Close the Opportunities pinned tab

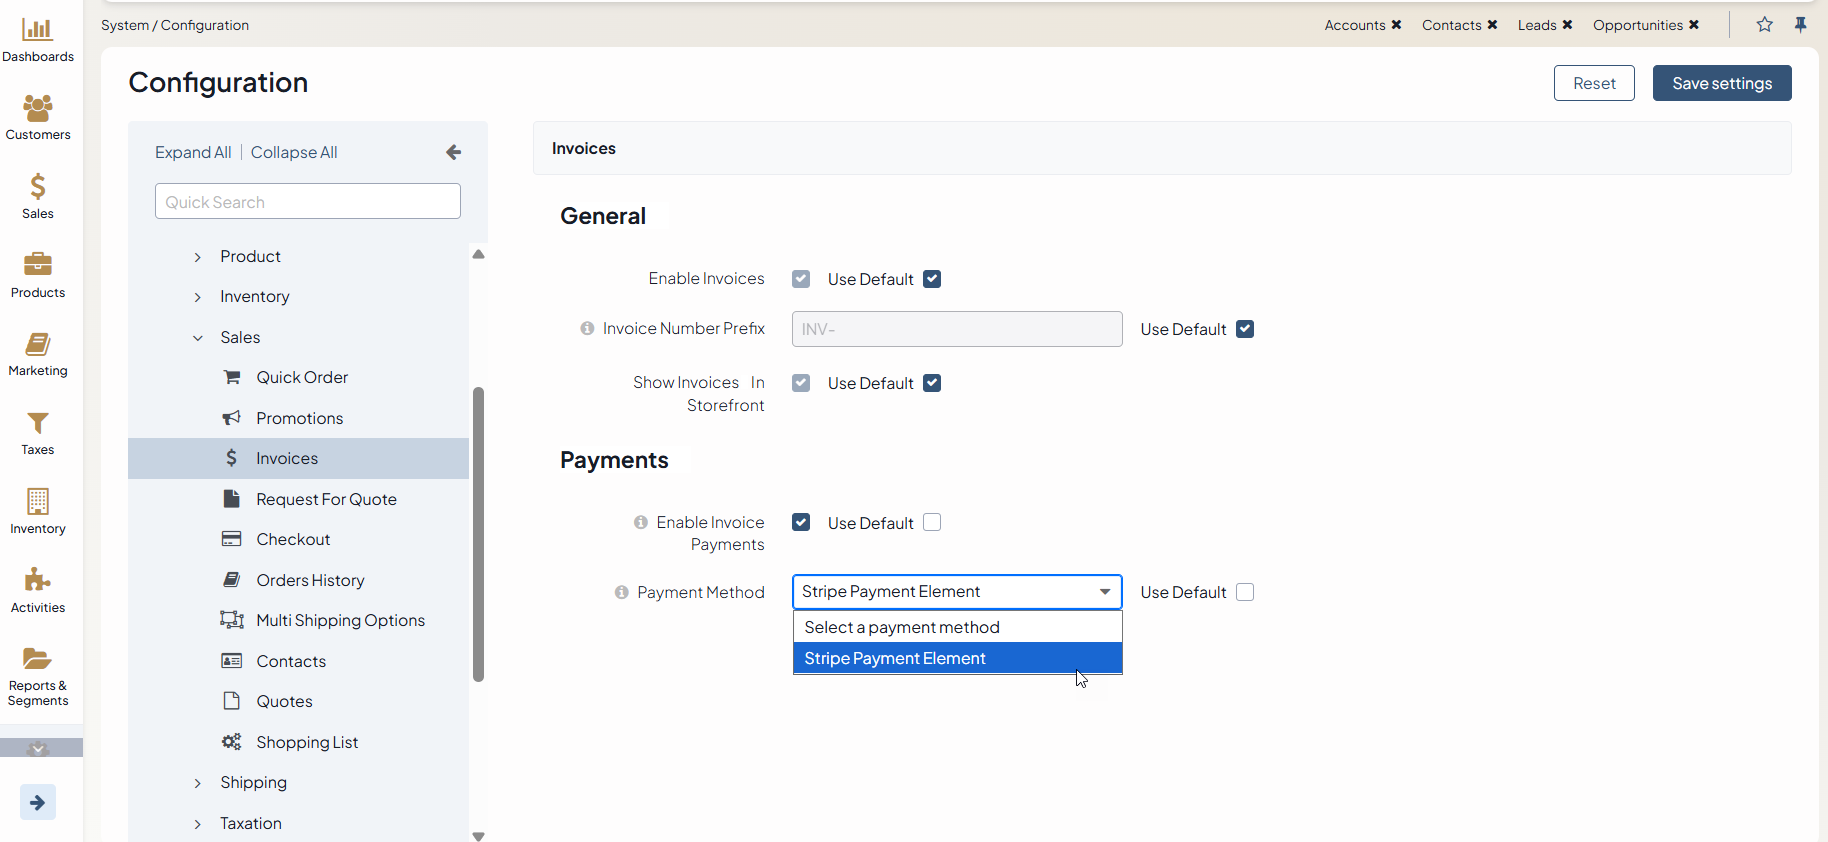point(1694,25)
